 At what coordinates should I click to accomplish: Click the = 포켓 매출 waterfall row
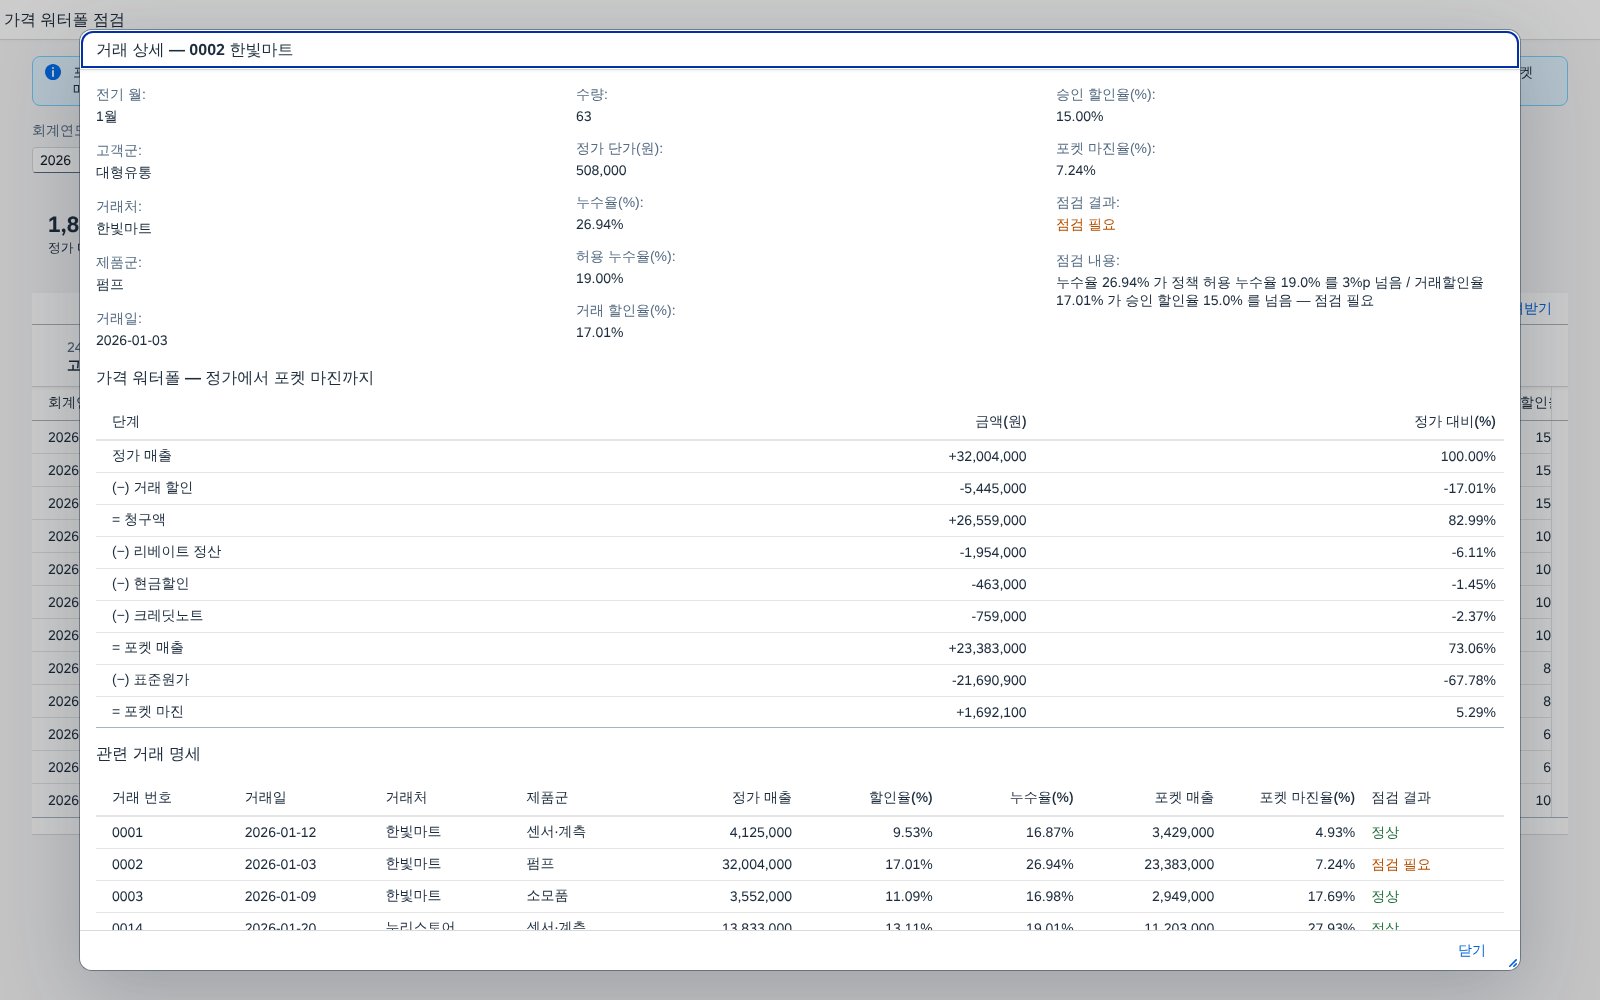tap(800, 648)
